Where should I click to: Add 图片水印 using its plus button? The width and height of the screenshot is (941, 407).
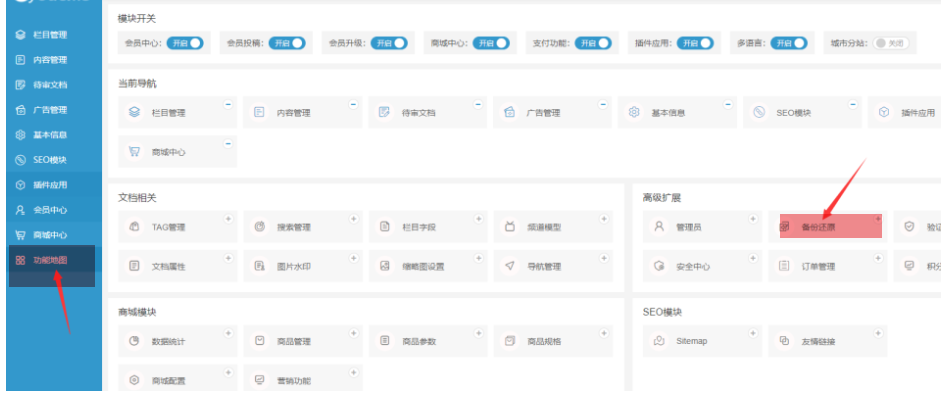tap(353, 258)
